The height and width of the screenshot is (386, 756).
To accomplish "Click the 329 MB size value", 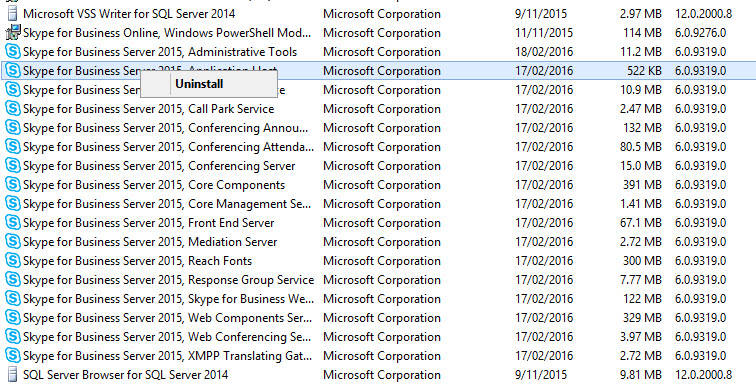I will [x=643, y=318].
